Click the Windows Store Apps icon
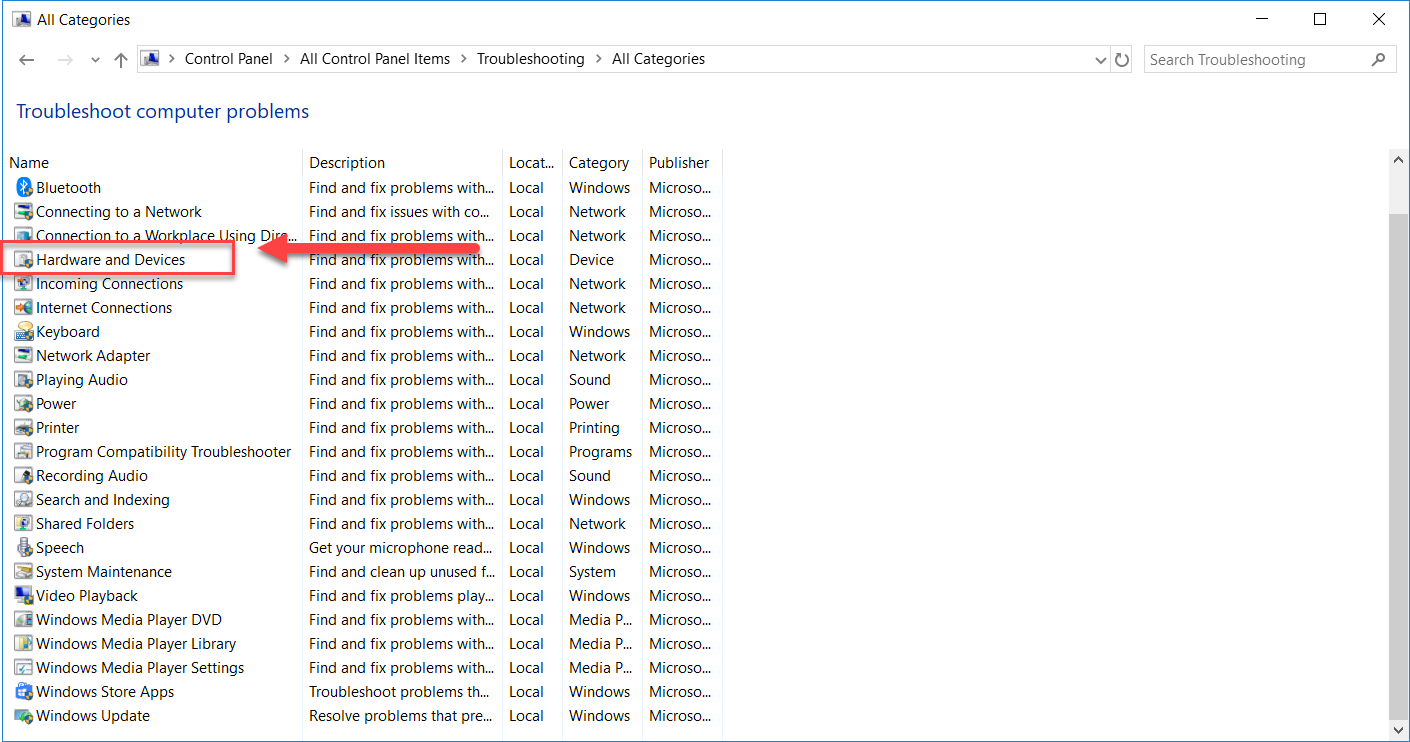The height and width of the screenshot is (742, 1410). [24, 691]
